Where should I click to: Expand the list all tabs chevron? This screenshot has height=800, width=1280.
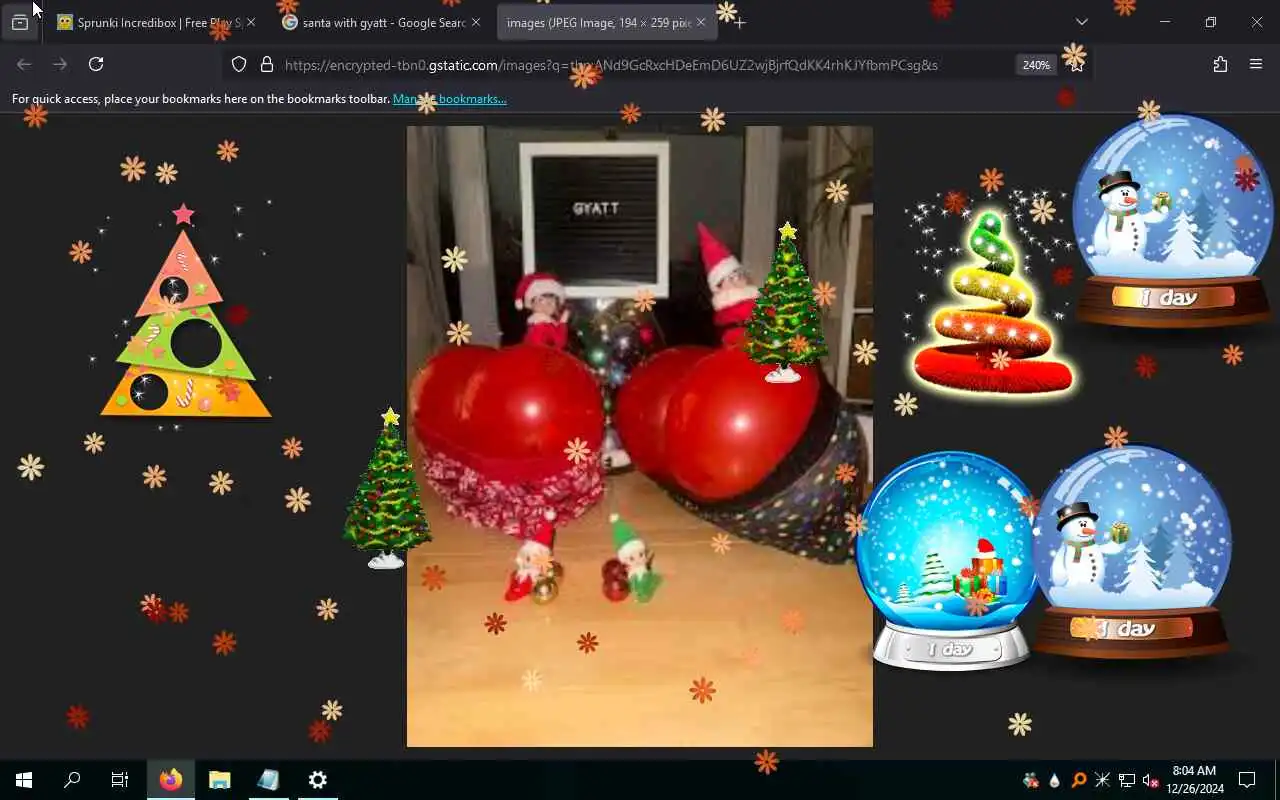point(1081,22)
